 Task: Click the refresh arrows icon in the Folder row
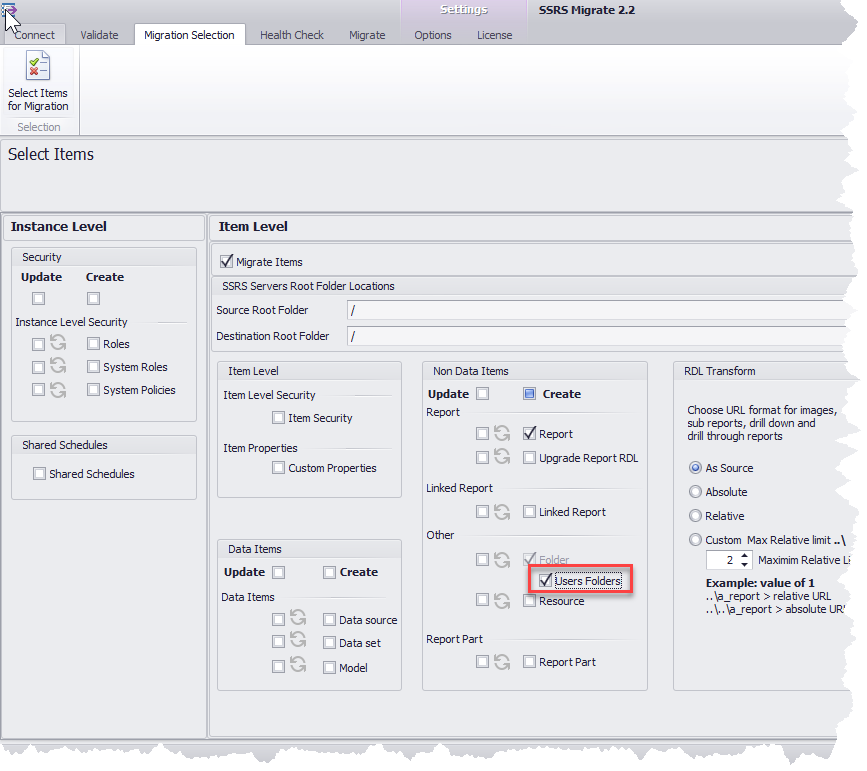coord(502,559)
